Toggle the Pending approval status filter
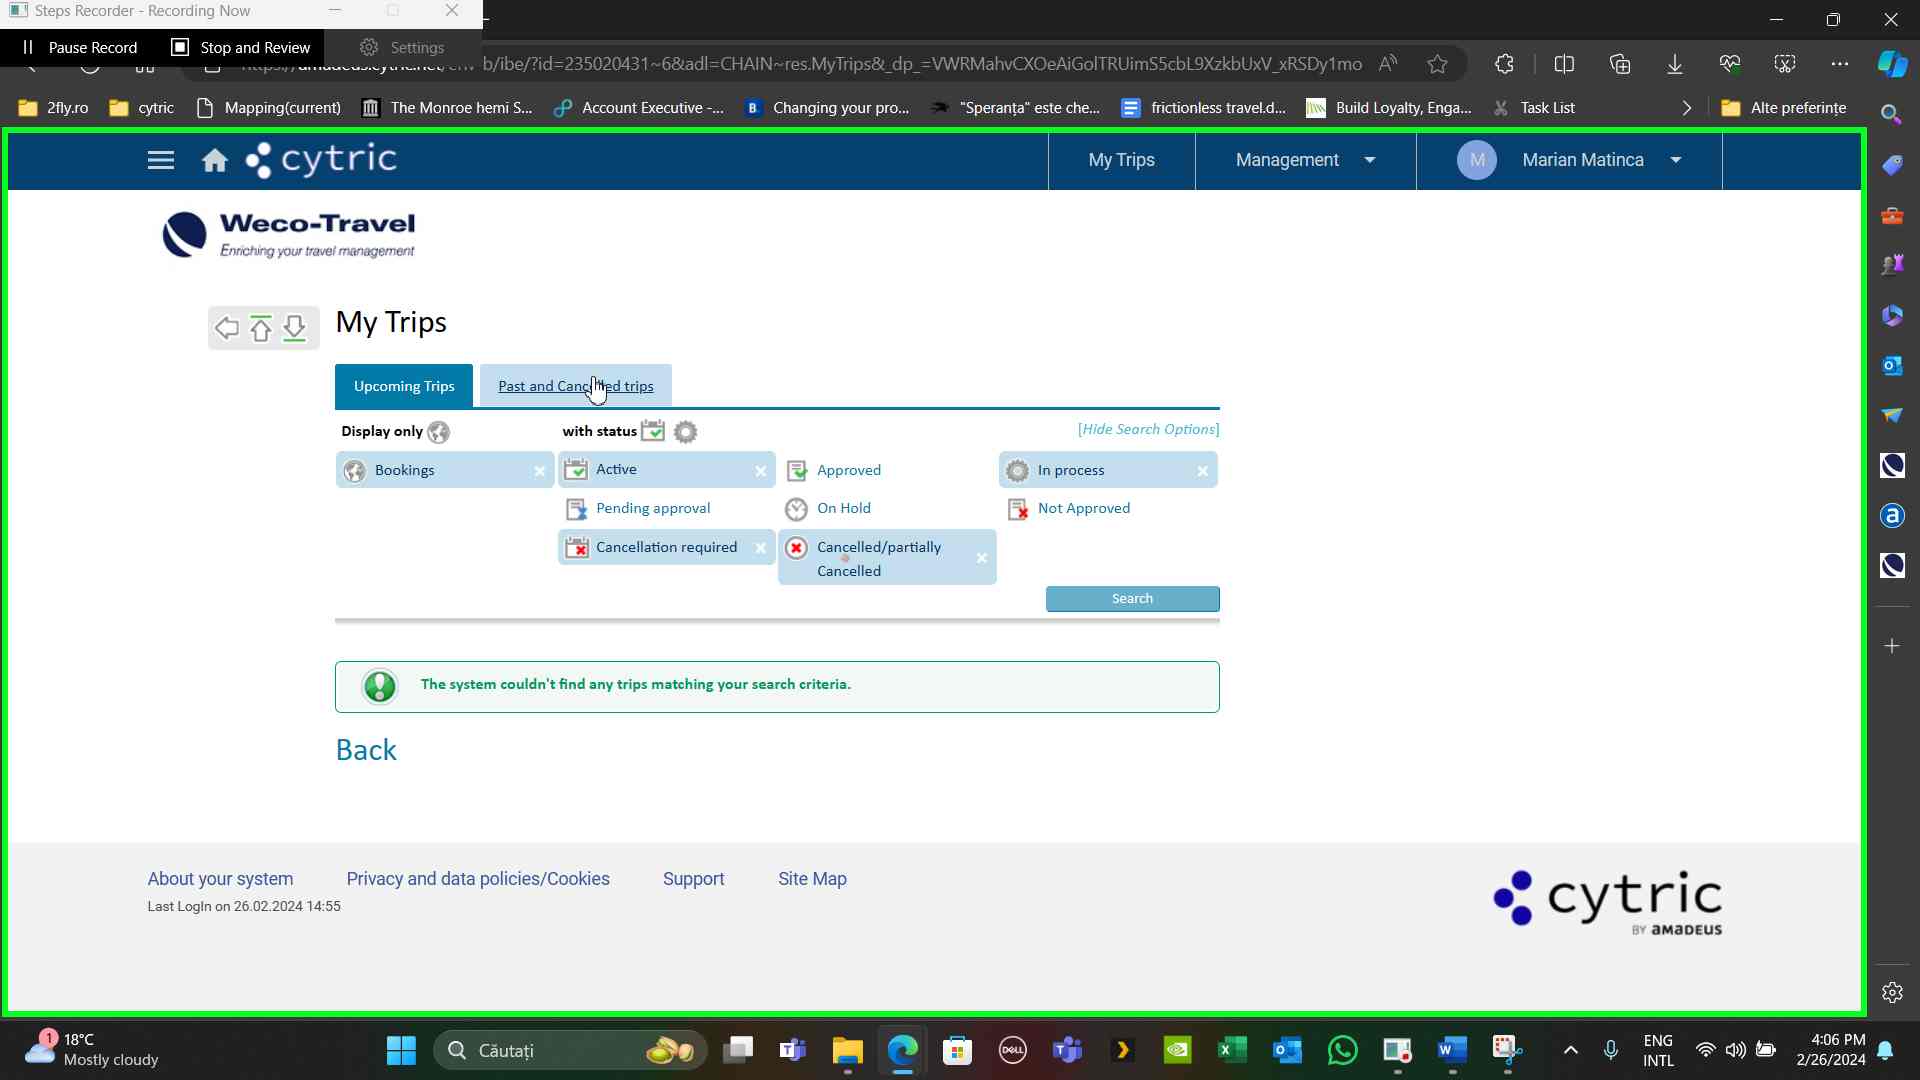This screenshot has height=1080, width=1920. (x=652, y=508)
